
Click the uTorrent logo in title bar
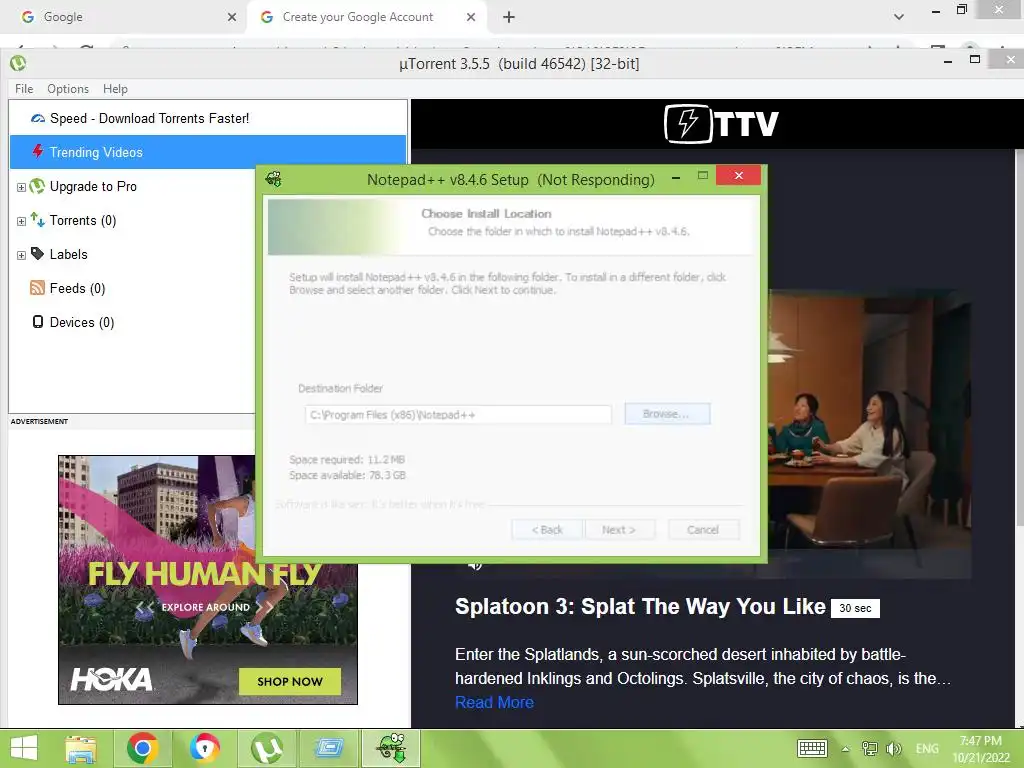(18, 63)
